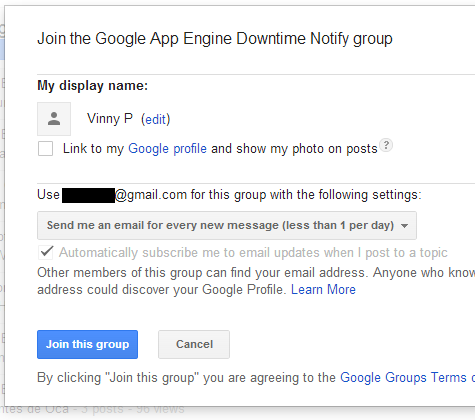Click the Join this group button
475x420 pixels.
tap(87, 344)
